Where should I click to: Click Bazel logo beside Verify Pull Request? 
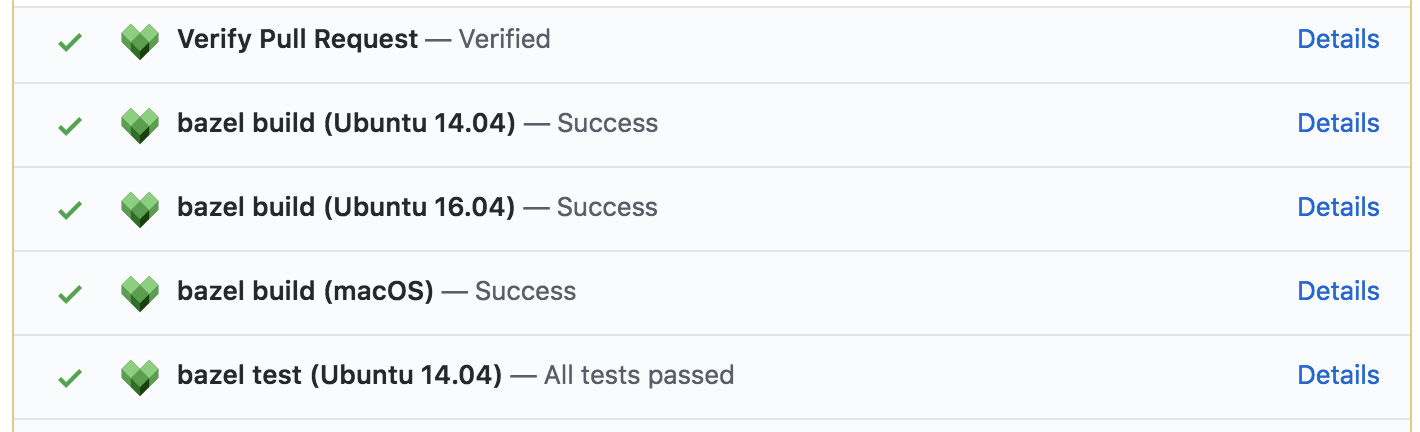(x=140, y=41)
